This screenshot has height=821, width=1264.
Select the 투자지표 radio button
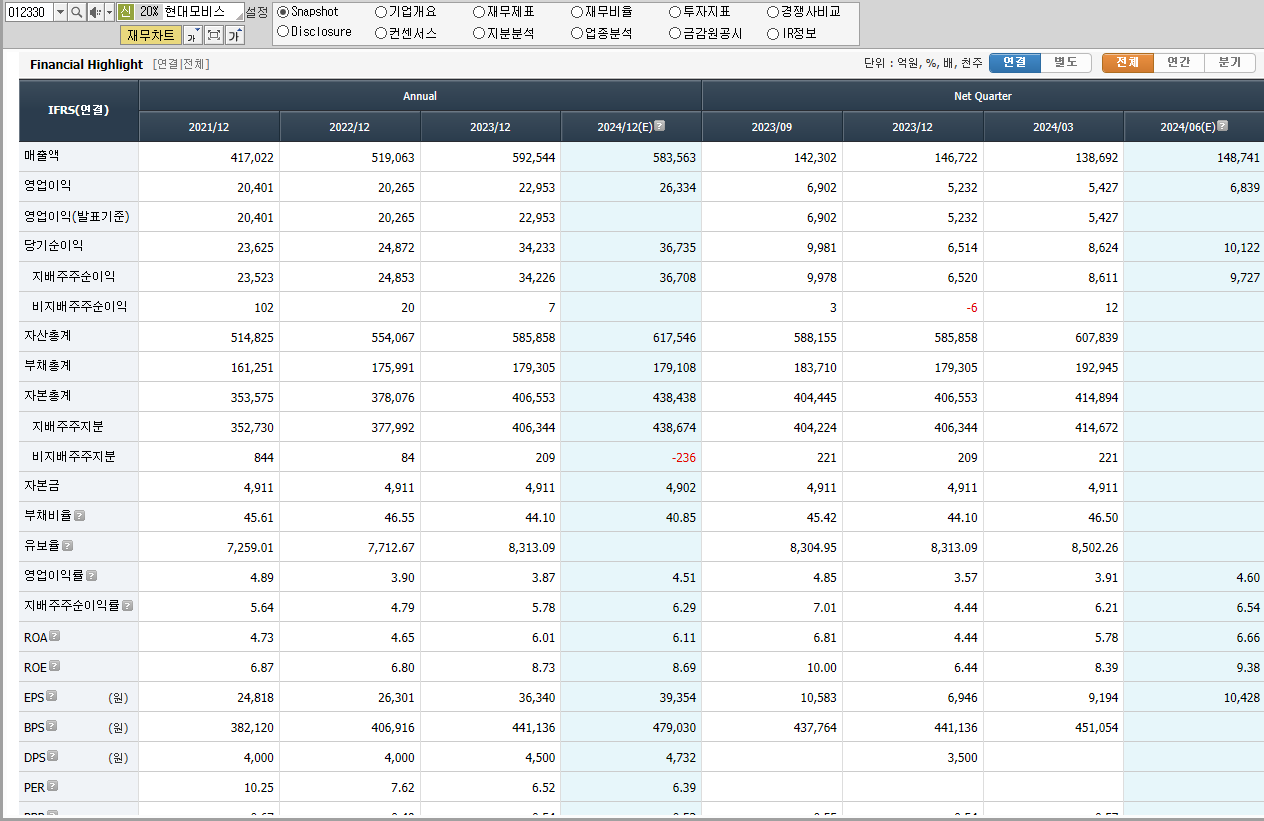(x=675, y=12)
